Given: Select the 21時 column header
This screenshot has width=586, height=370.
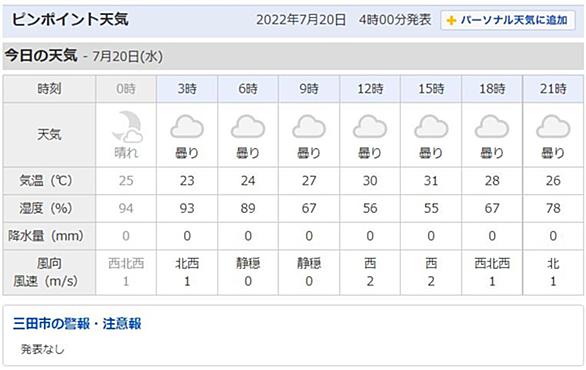Looking at the screenshot, I should [553, 89].
